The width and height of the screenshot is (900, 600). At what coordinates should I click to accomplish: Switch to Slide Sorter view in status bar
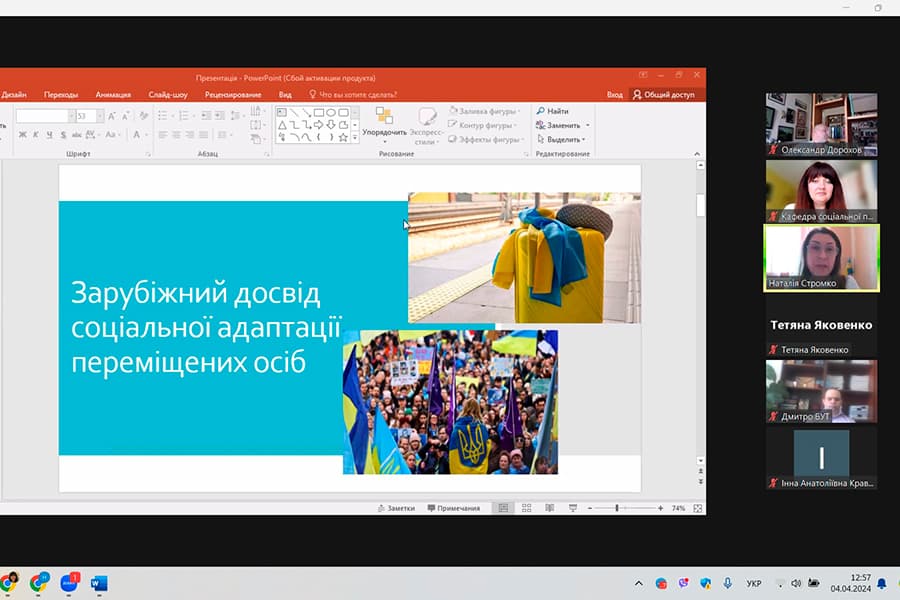[x=527, y=508]
